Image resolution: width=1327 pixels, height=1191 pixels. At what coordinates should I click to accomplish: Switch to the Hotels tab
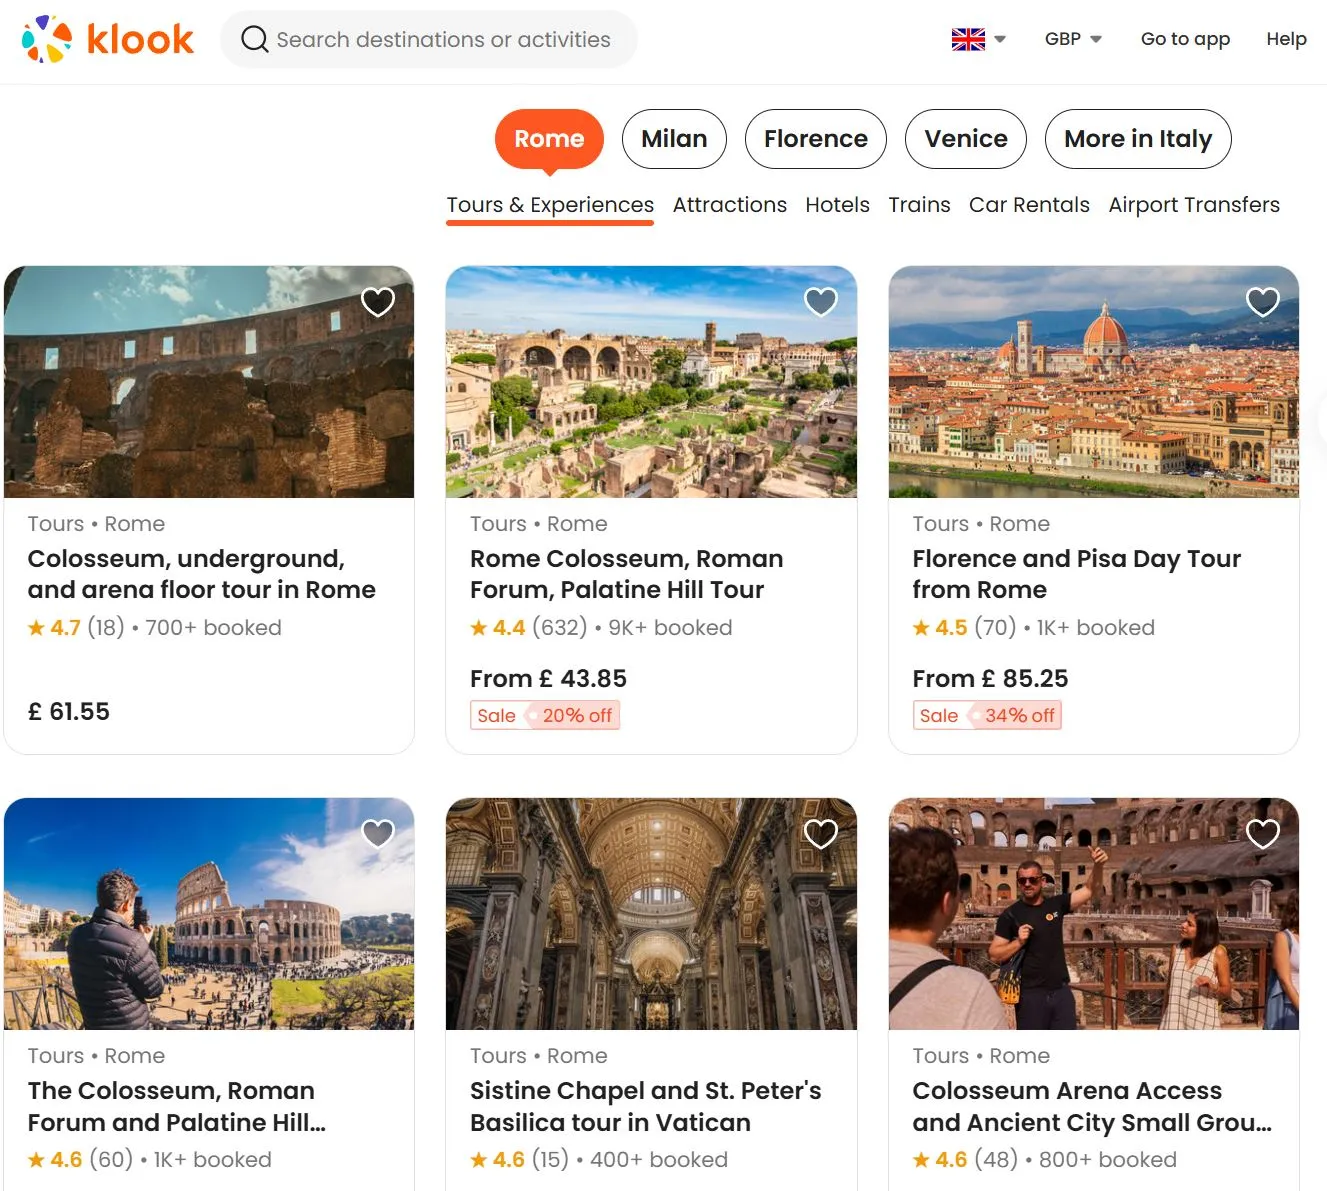click(x=837, y=205)
